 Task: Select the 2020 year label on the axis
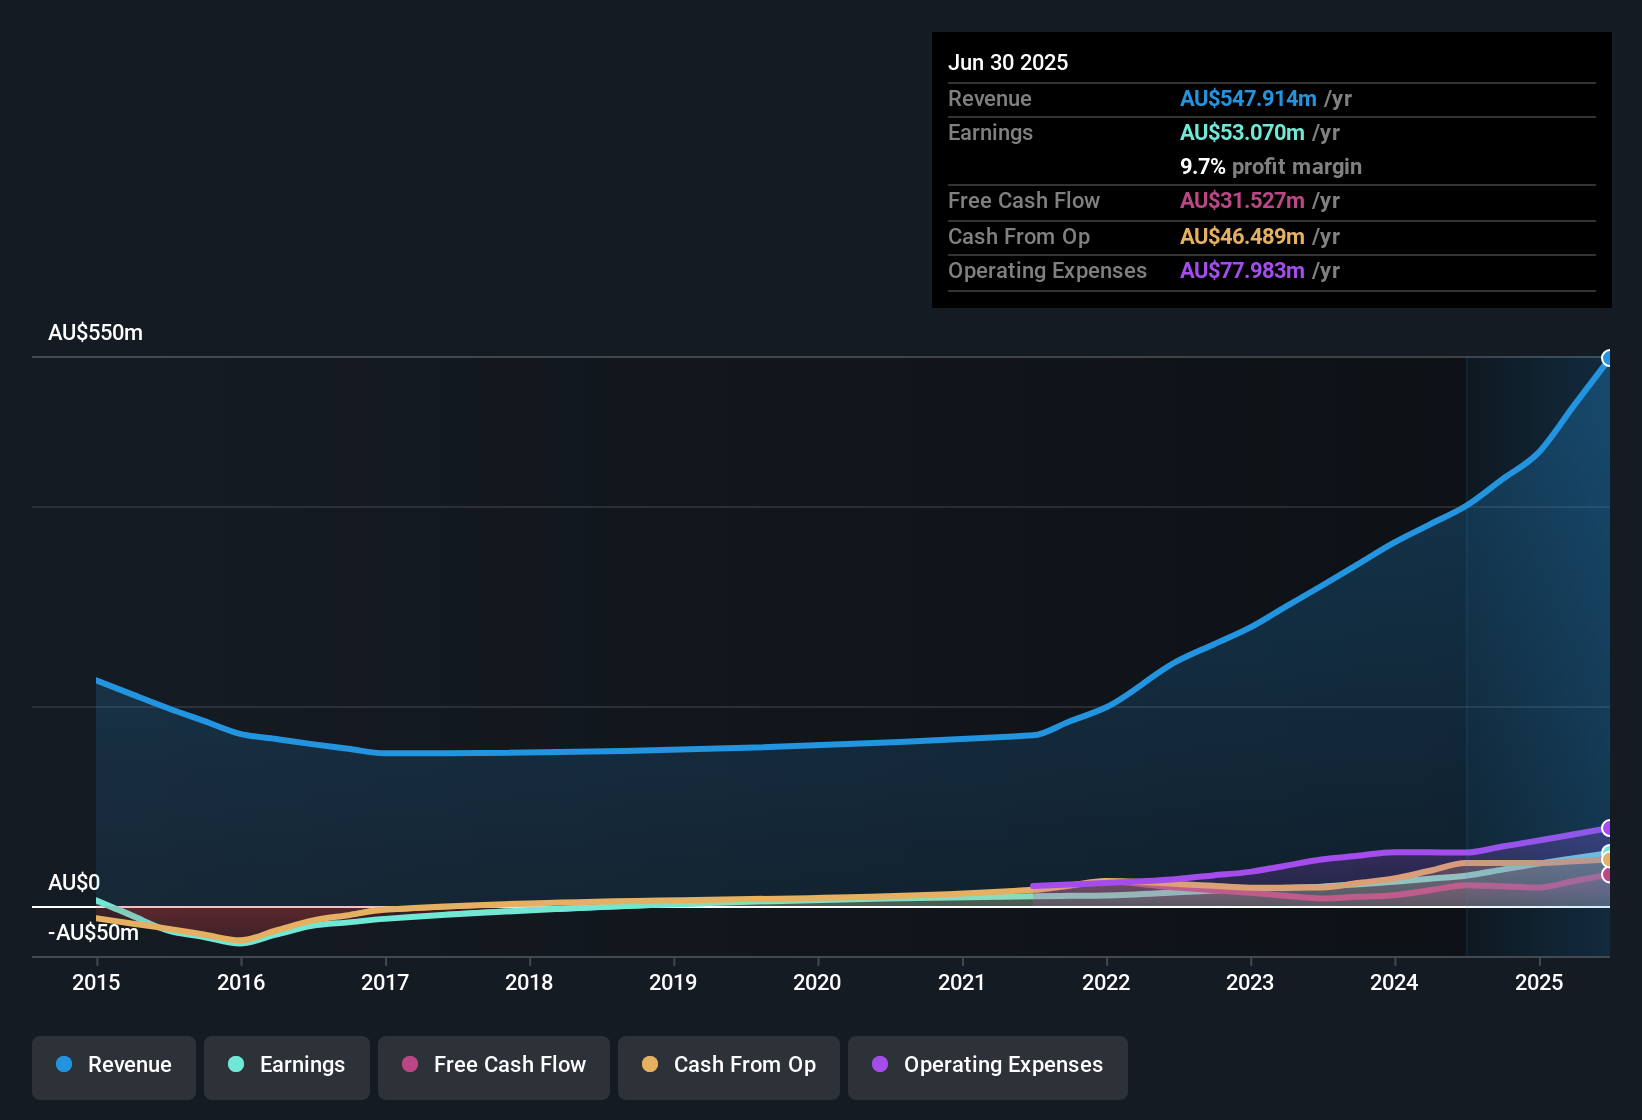(818, 983)
